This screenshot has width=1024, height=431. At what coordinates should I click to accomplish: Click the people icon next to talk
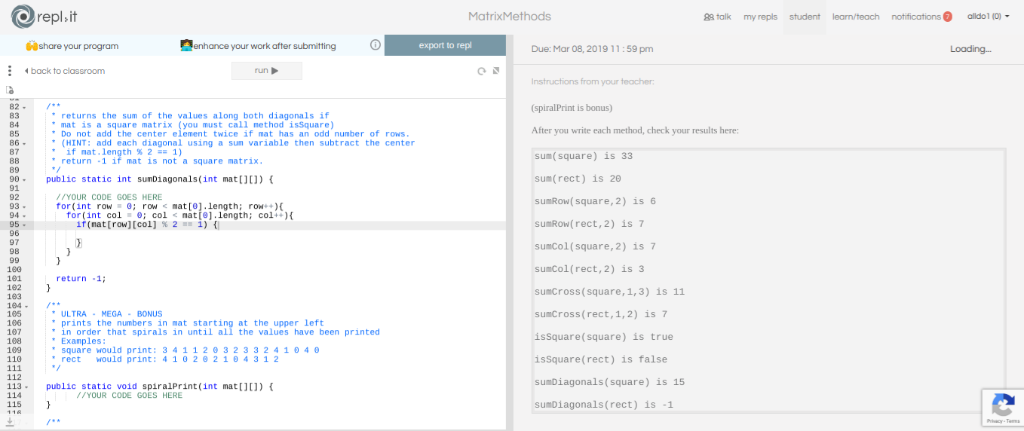click(709, 17)
